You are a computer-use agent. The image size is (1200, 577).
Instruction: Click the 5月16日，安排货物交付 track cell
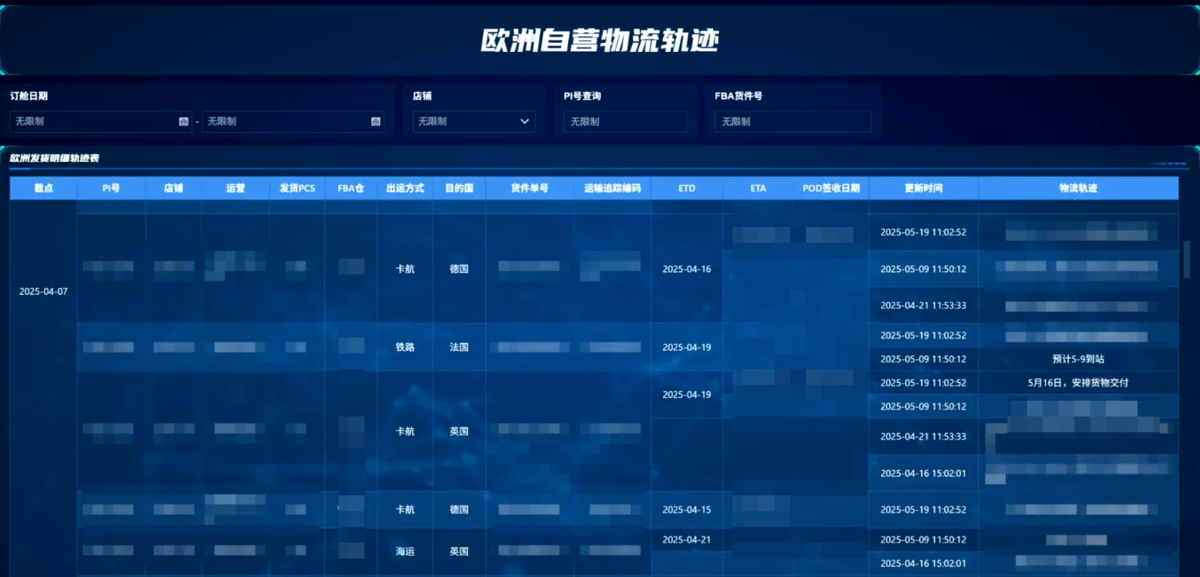click(1078, 383)
